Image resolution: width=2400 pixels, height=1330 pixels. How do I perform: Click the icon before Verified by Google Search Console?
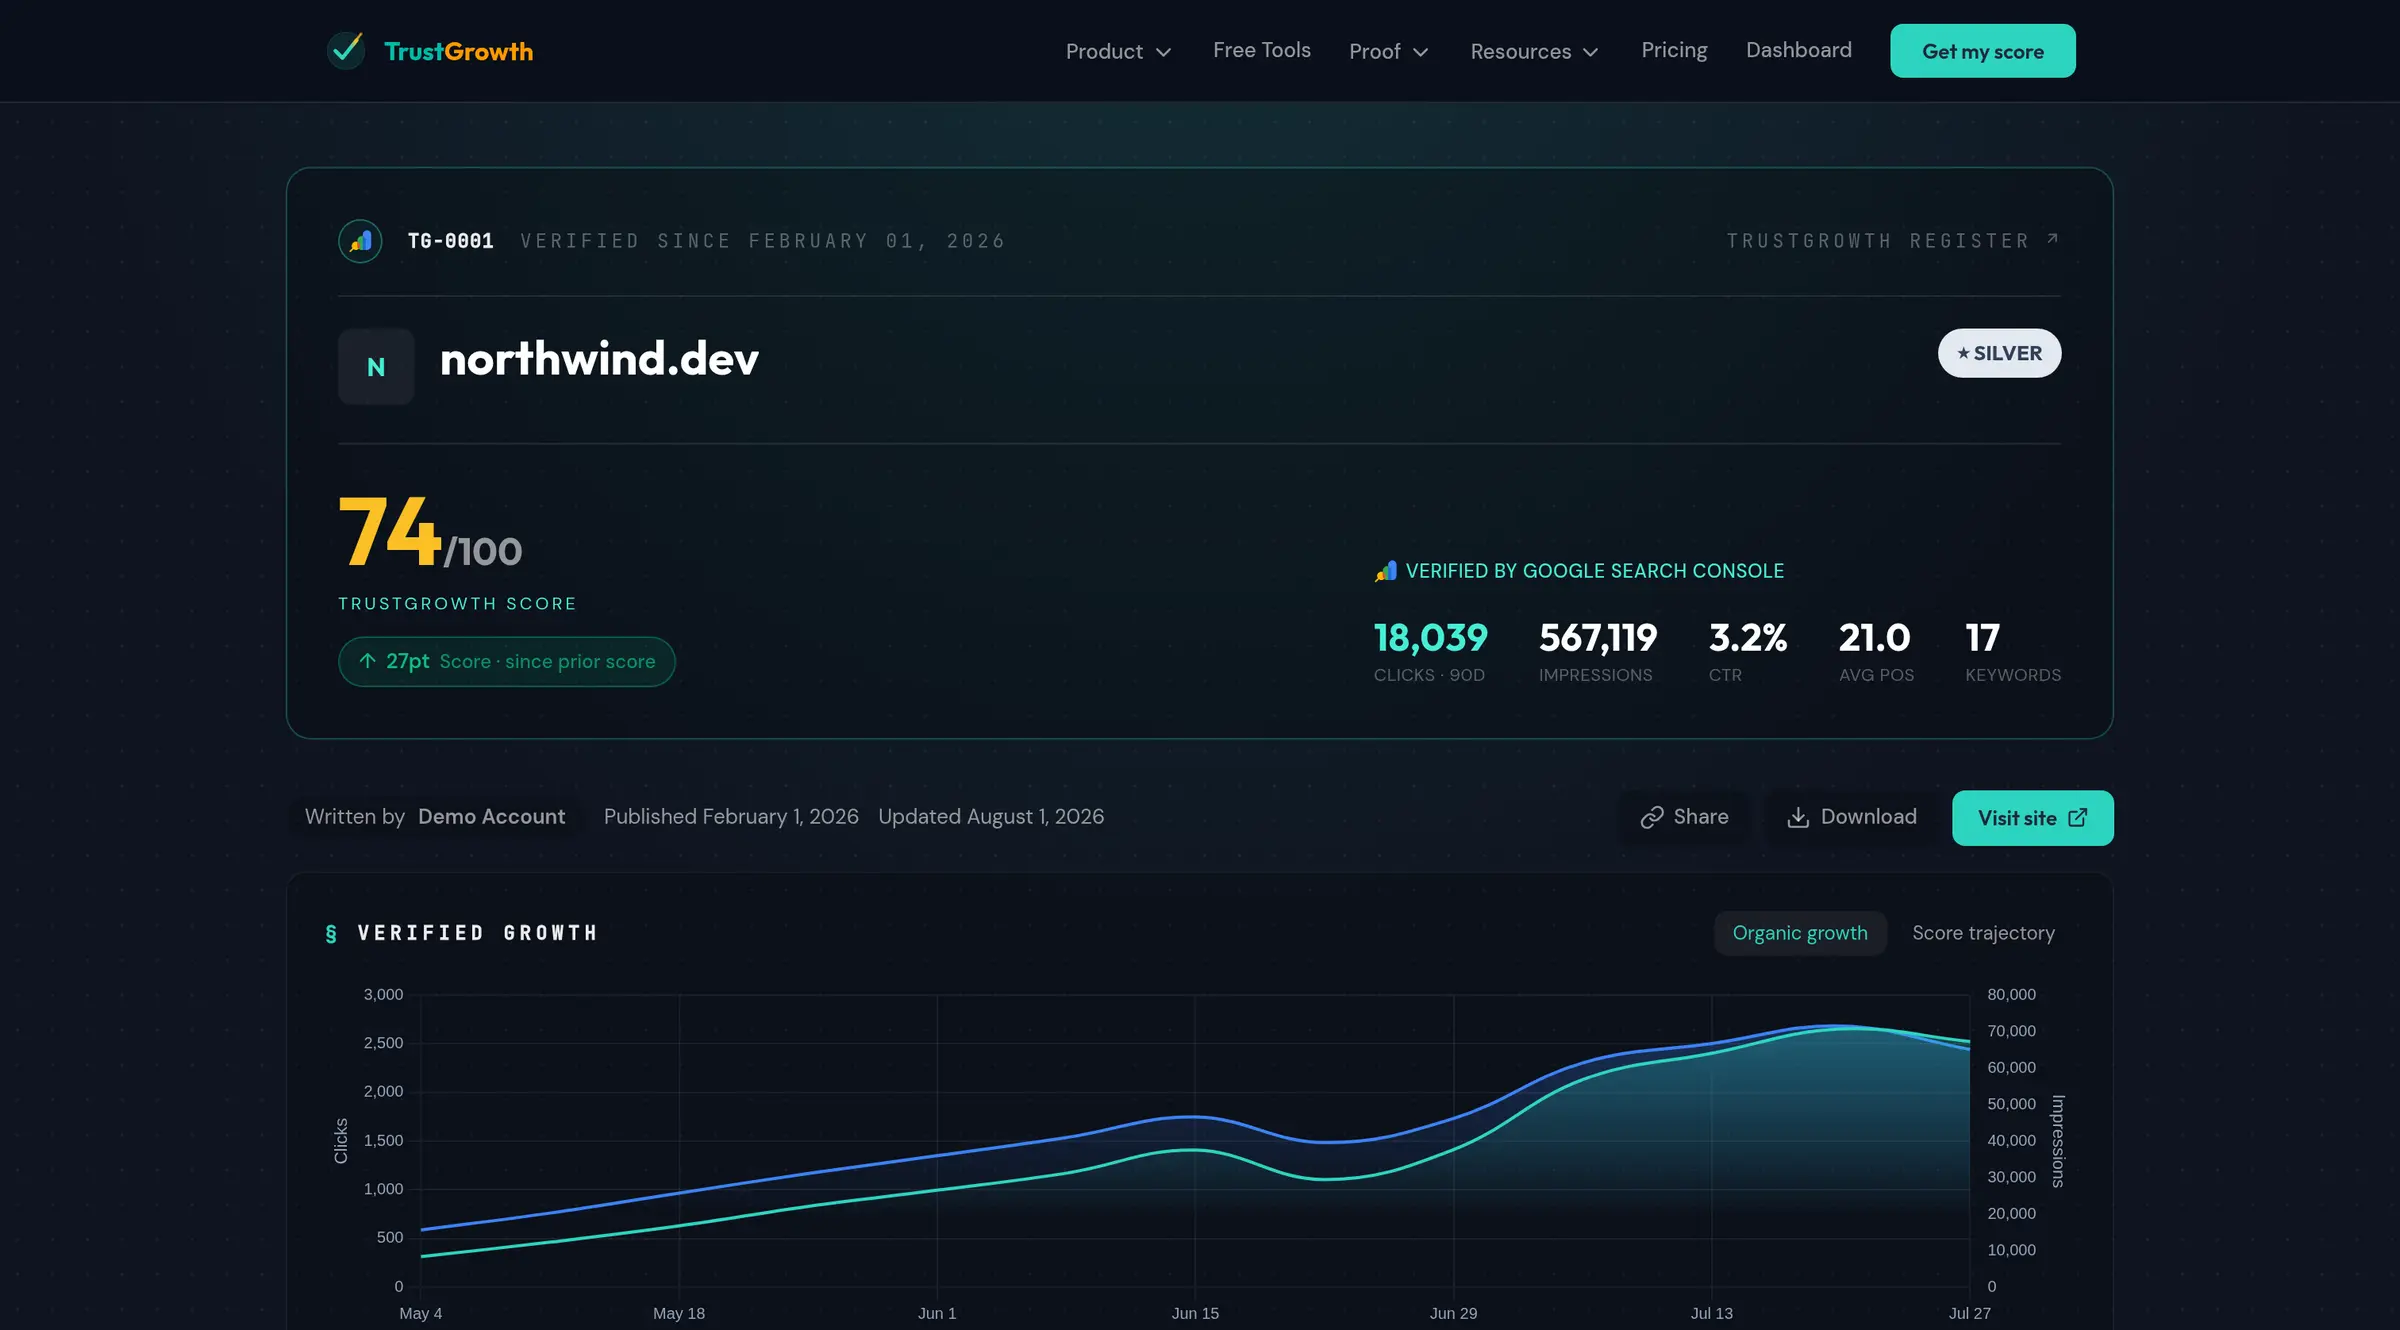pos(1385,571)
